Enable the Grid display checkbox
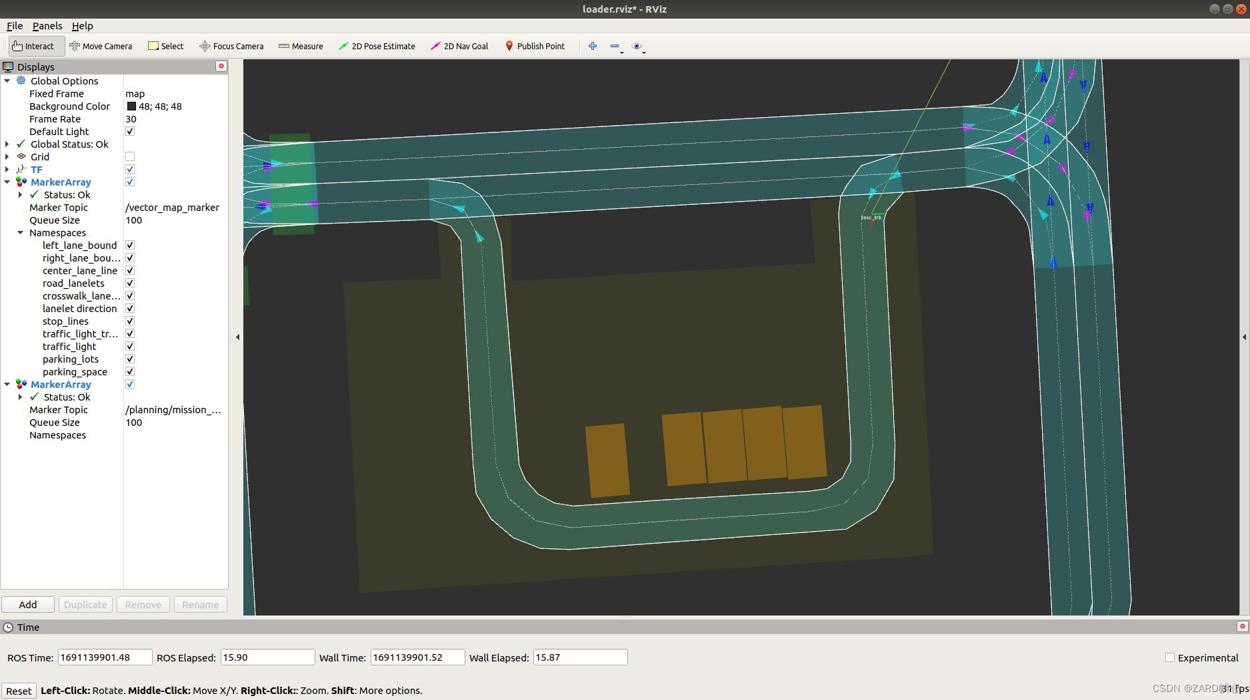The height and width of the screenshot is (700, 1250). pos(130,157)
